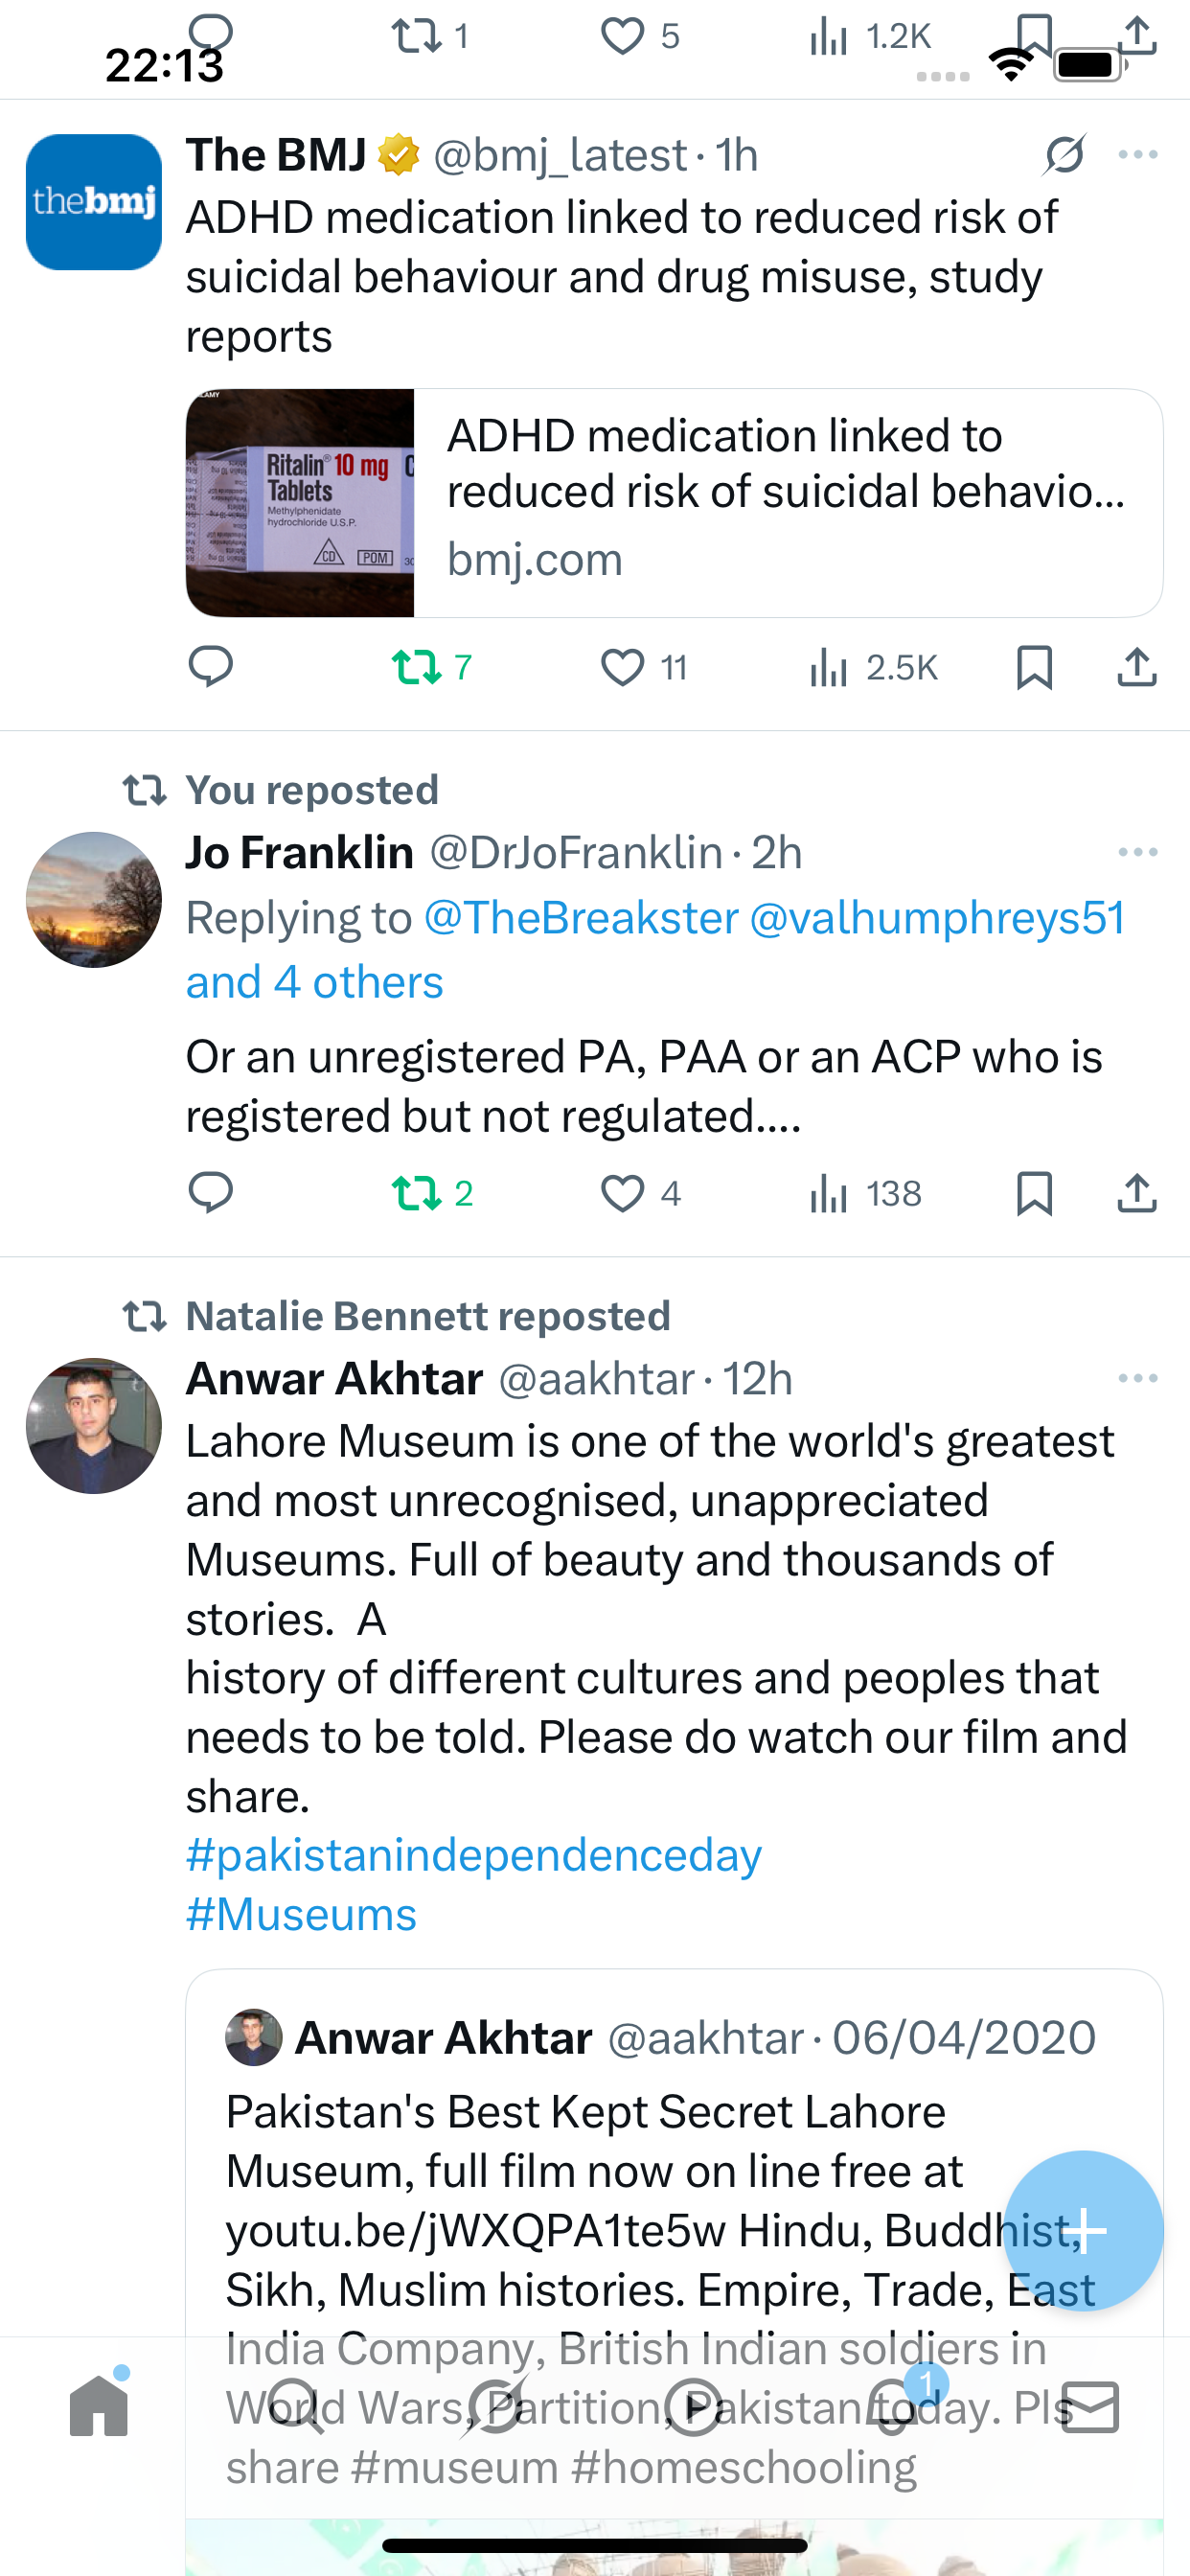This screenshot has width=1190, height=2576.
Task: Bookmark The BMJ's ADHD post
Action: pyautogui.click(x=1034, y=667)
